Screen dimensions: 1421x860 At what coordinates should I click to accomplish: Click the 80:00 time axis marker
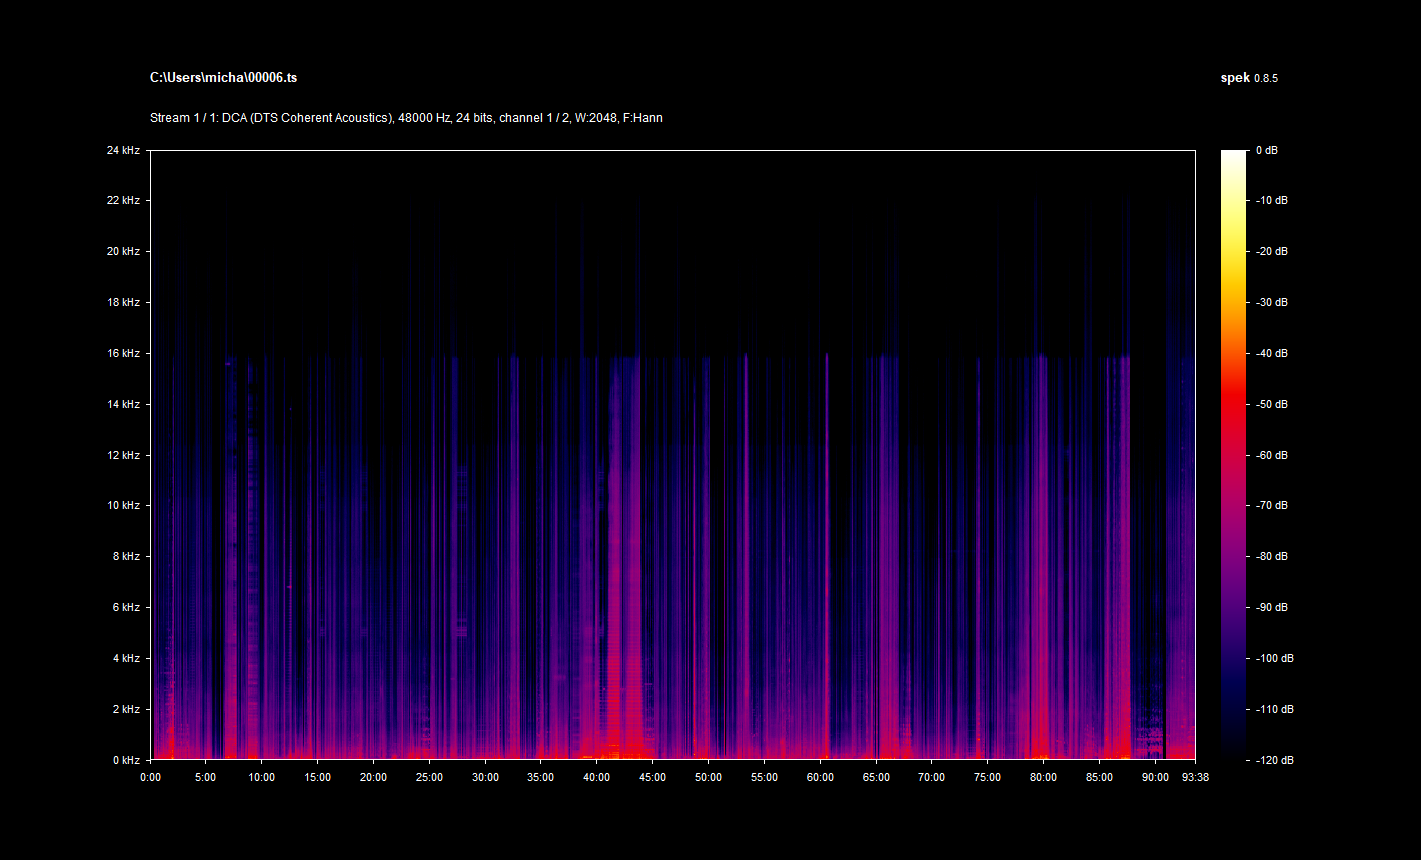pyautogui.click(x=1043, y=776)
